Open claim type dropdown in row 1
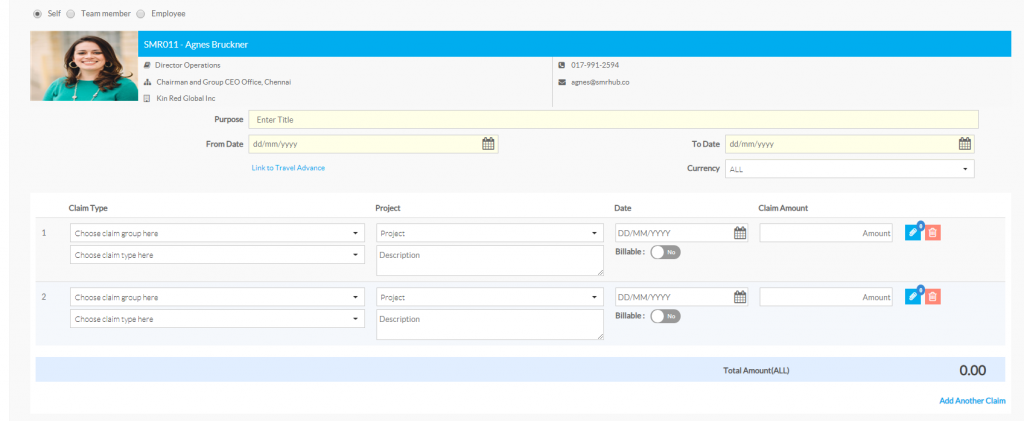Image resolution: width=1024 pixels, height=421 pixels. [217, 255]
